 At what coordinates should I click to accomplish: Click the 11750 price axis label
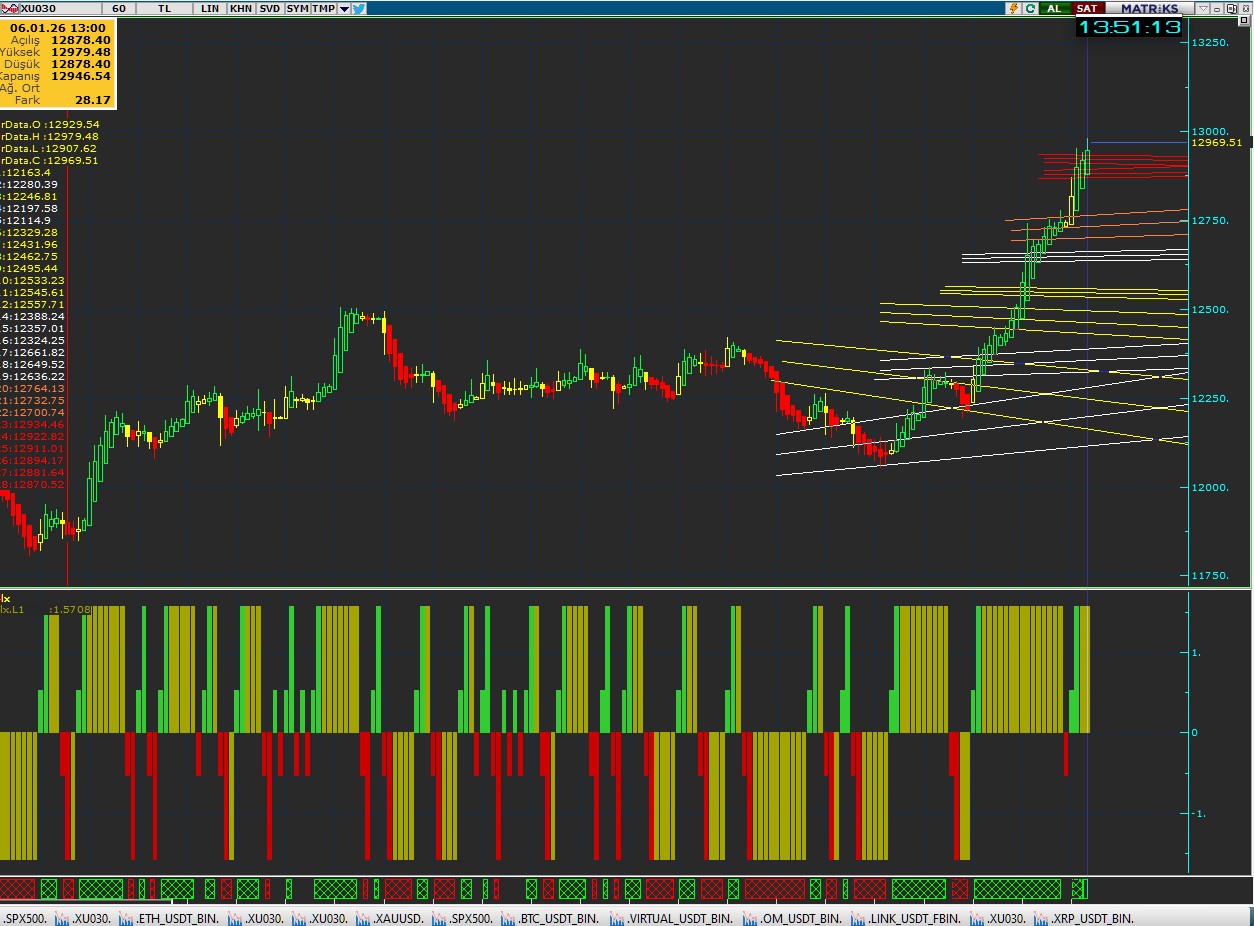click(1210, 576)
